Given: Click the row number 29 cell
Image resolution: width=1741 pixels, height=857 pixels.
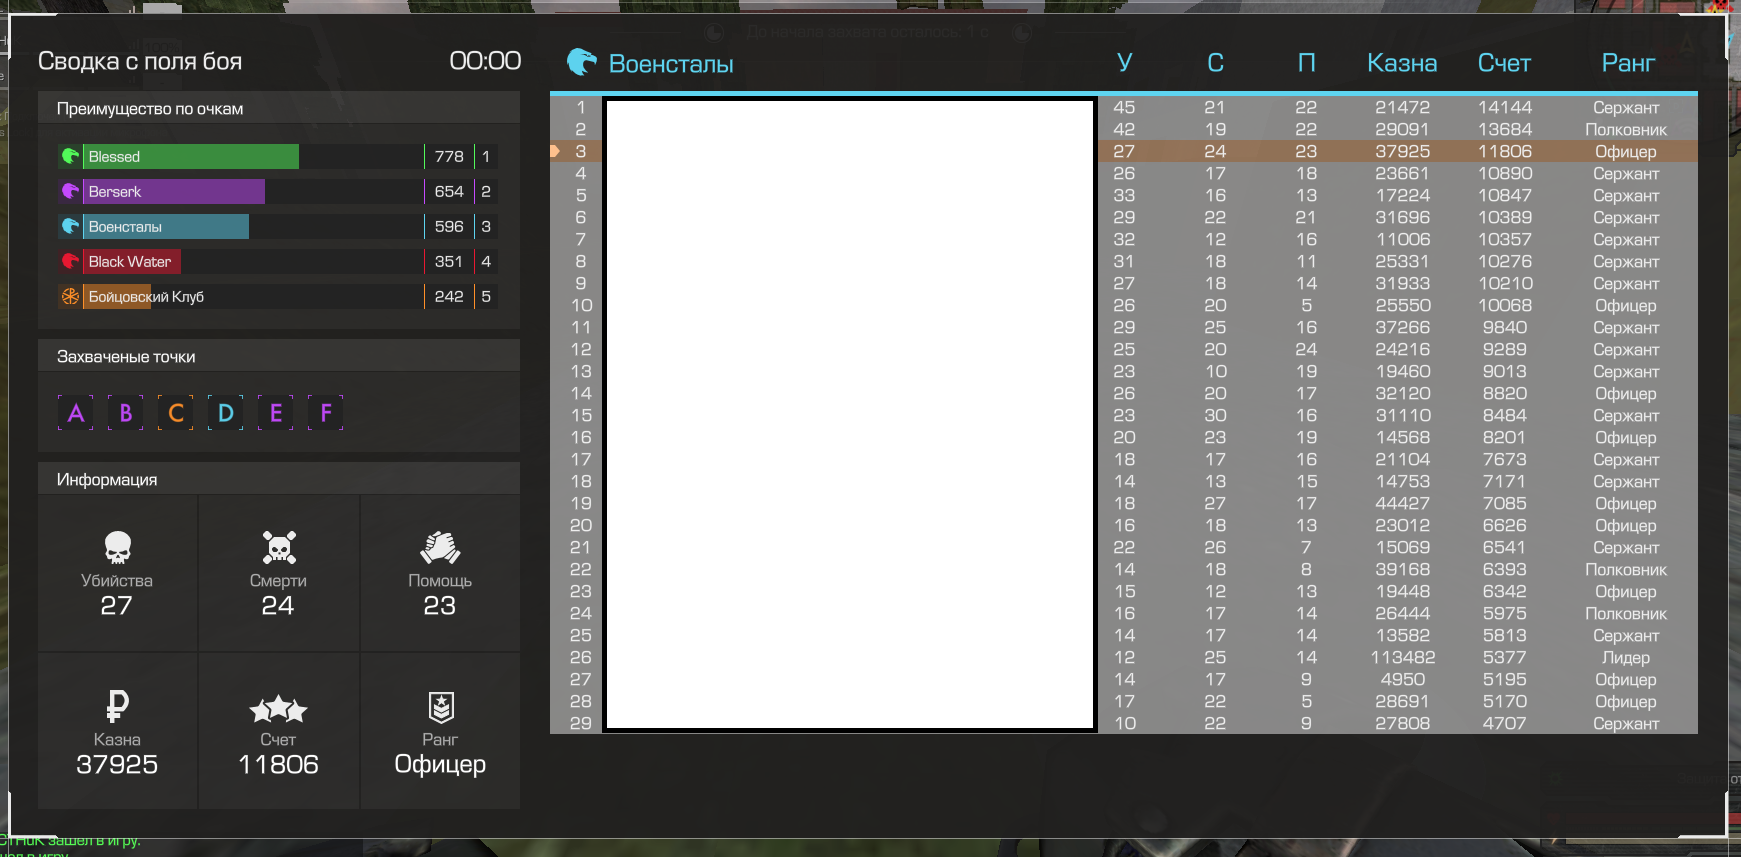Looking at the screenshot, I should (581, 723).
